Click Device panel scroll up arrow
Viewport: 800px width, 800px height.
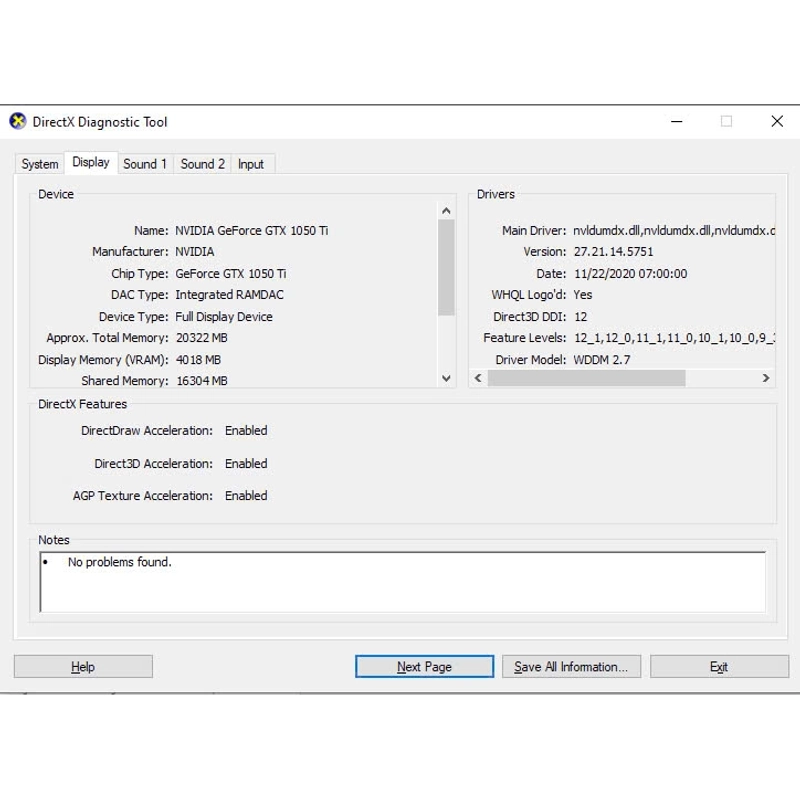pyautogui.click(x=446, y=211)
